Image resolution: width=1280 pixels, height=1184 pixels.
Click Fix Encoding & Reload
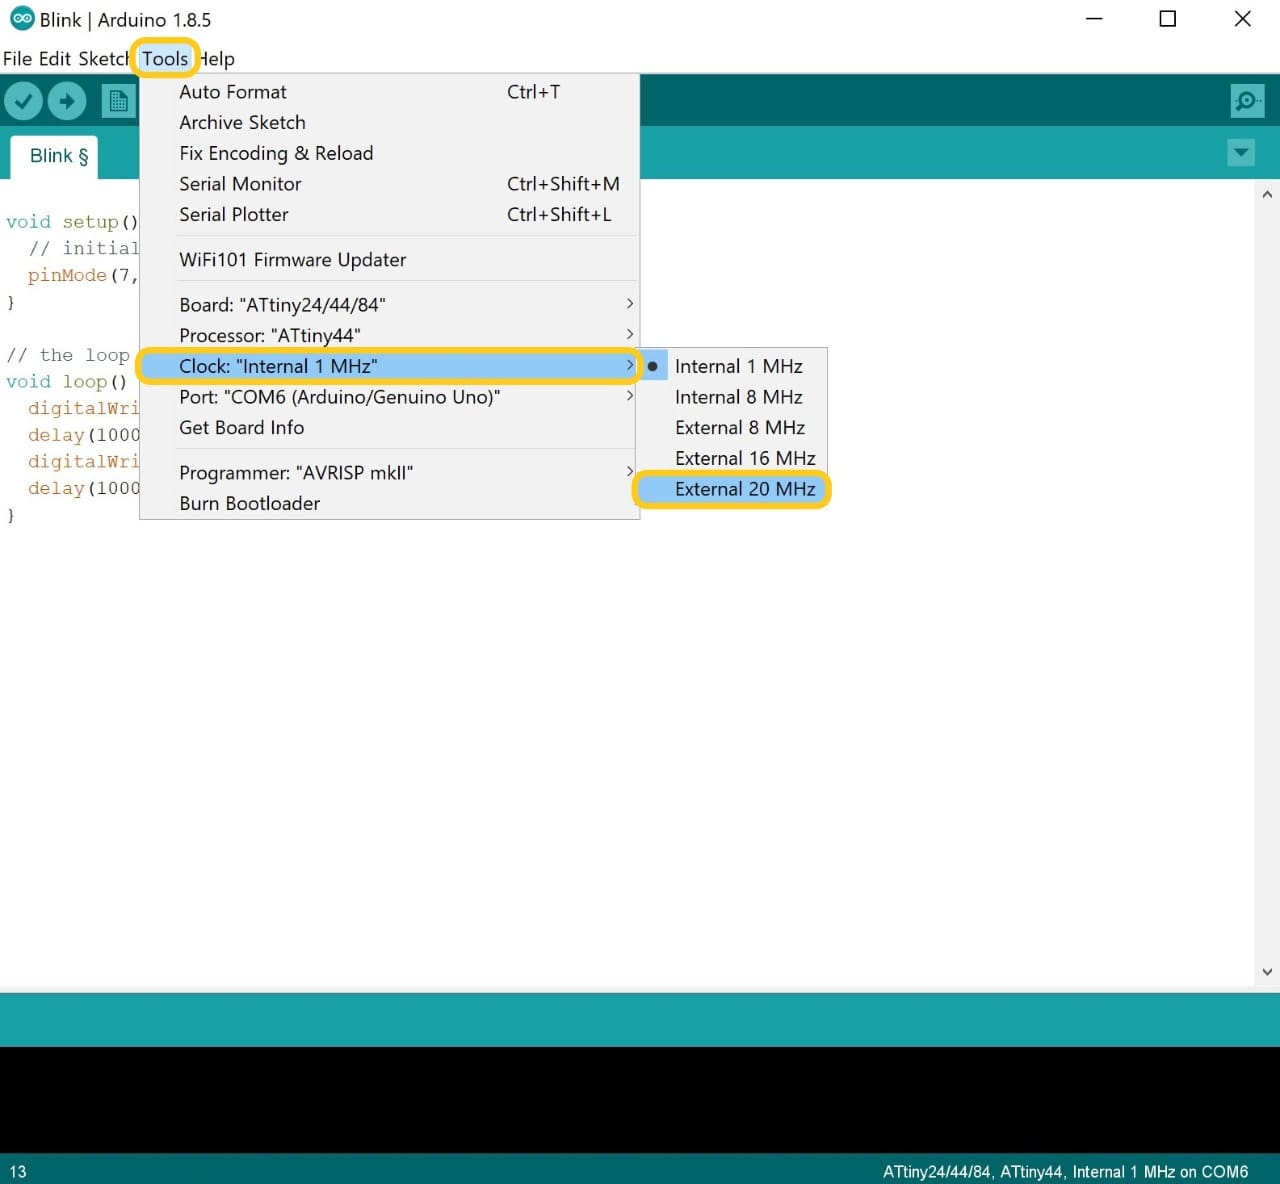click(x=388, y=154)
